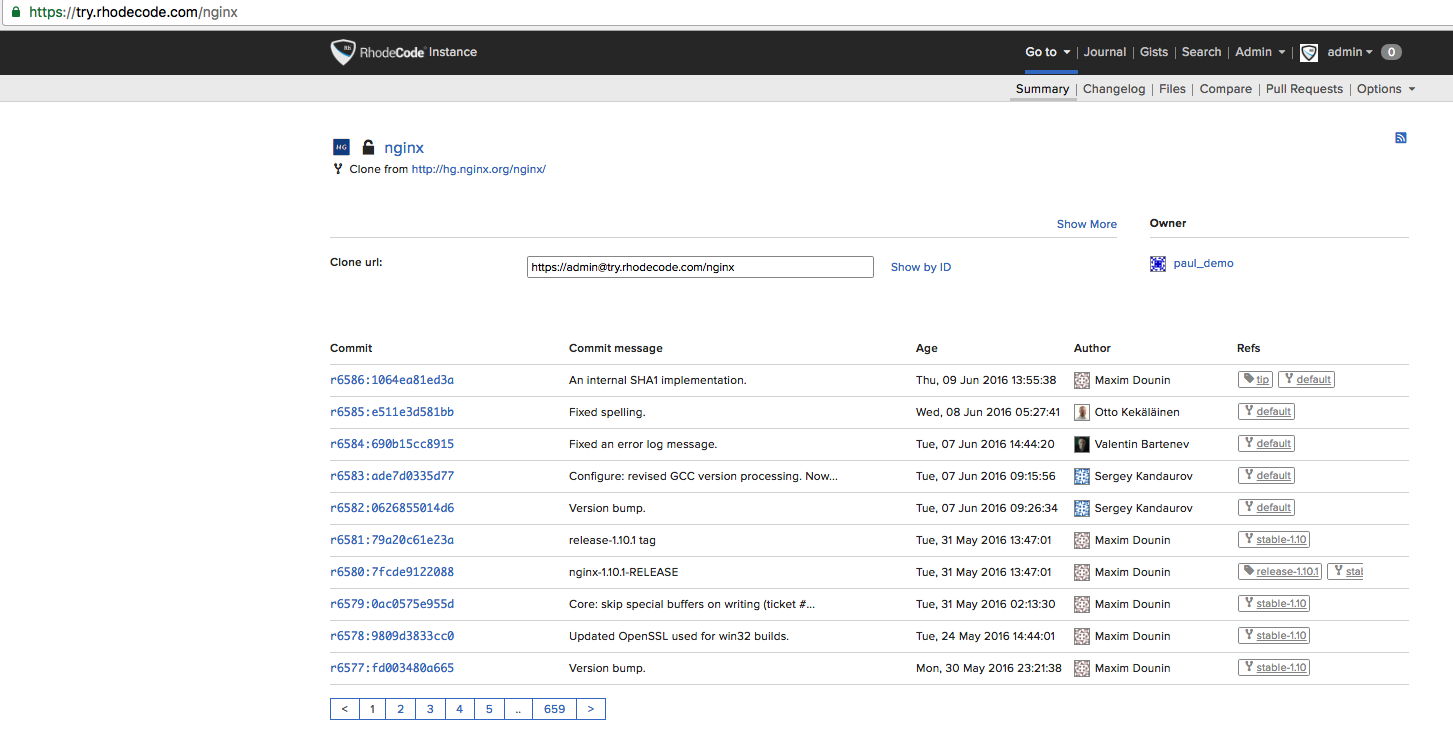
Task: Click default branch ref on r6585 row
Action: pyautogui.click(x=1267, y=412)
